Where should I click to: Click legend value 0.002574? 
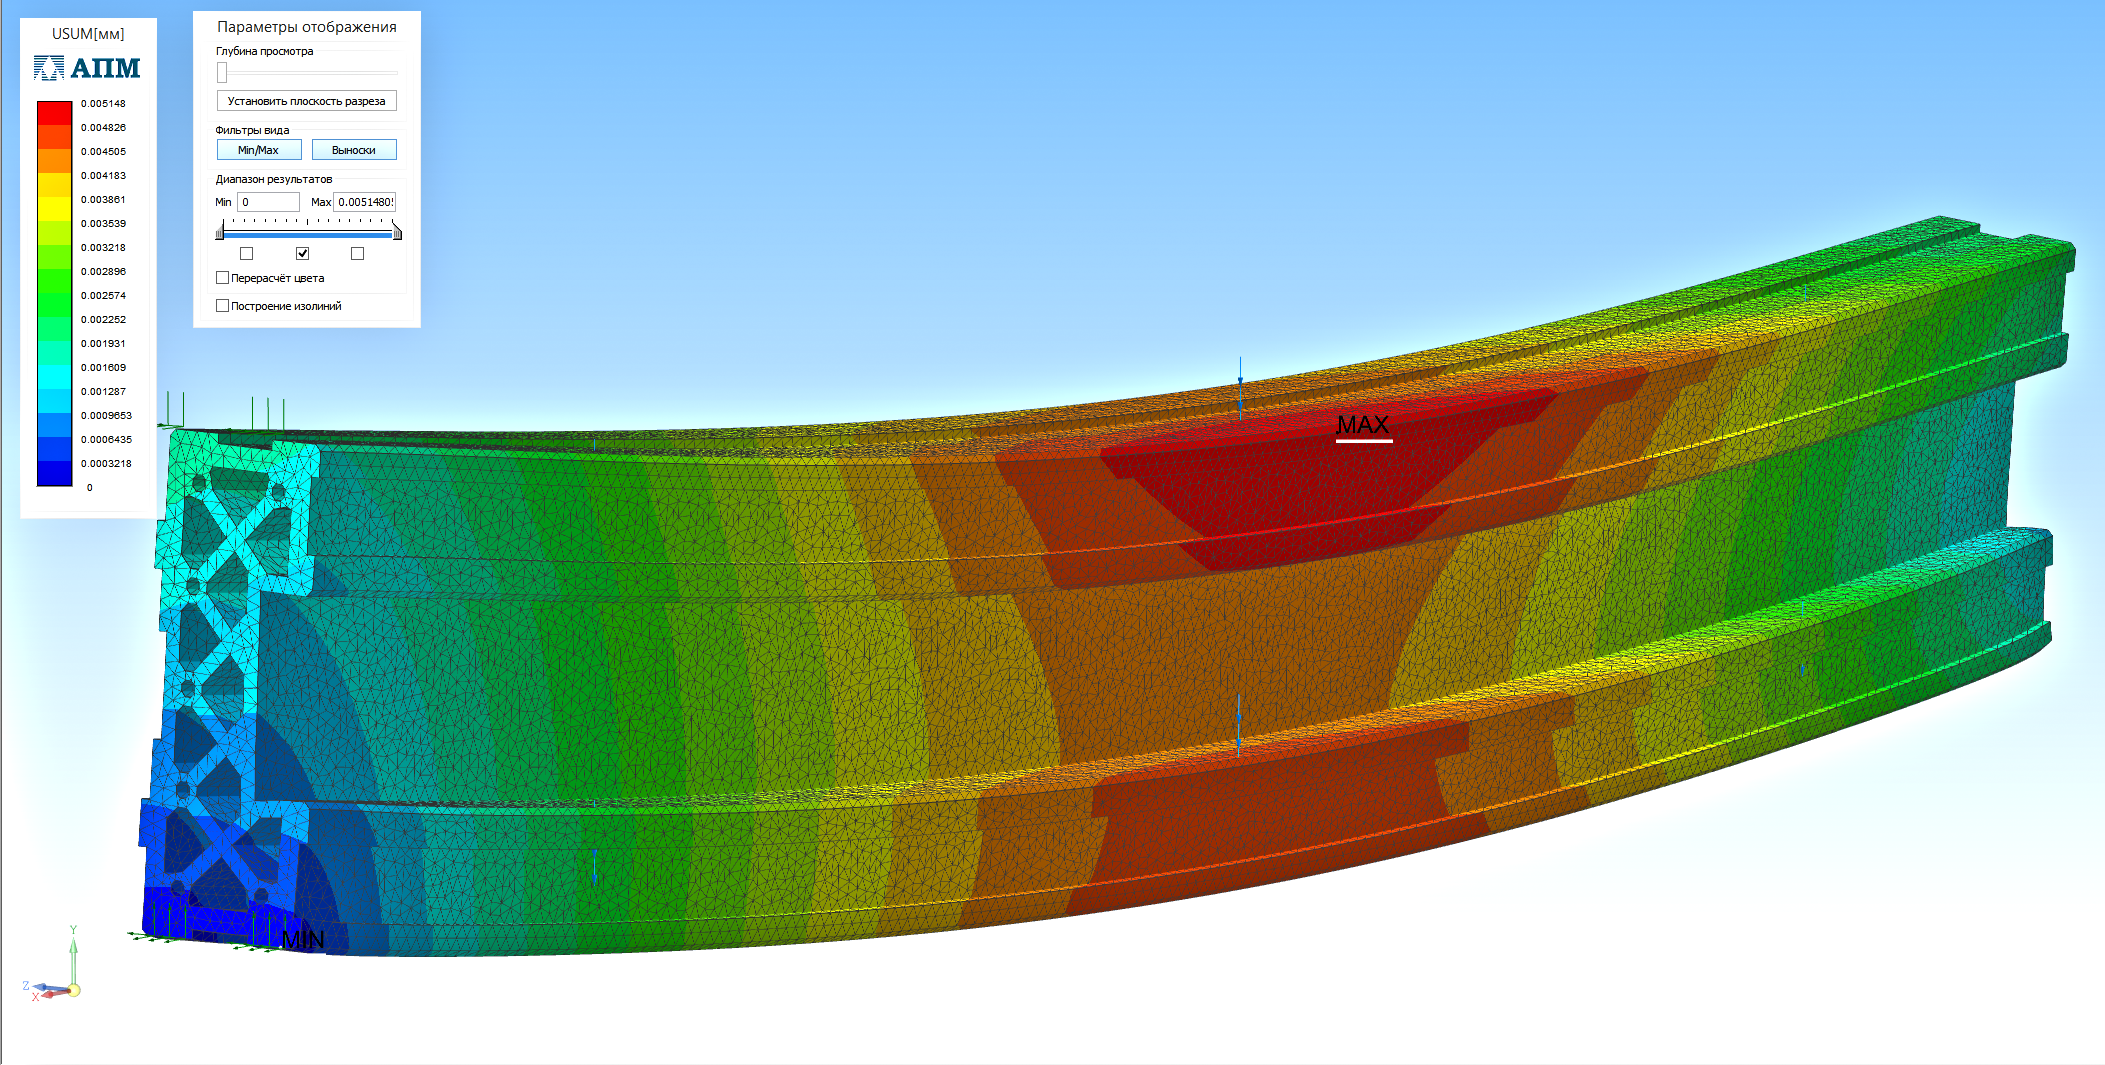pos(103,296)
